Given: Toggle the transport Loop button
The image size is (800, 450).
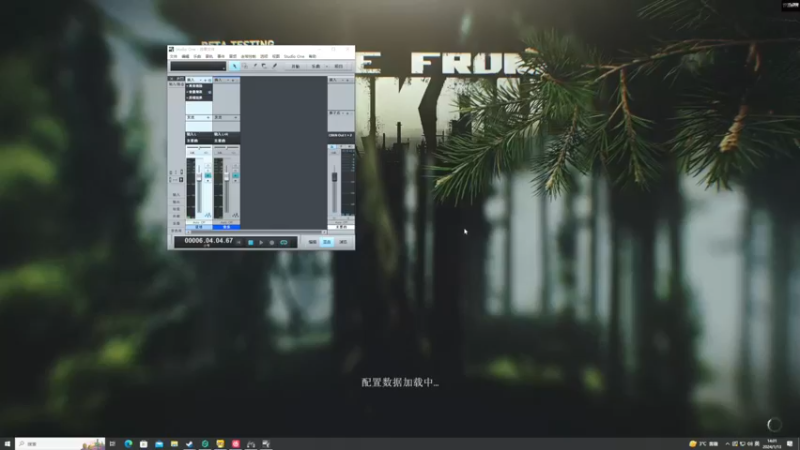Looking at the screenshot, I should (x=284, y=242).
